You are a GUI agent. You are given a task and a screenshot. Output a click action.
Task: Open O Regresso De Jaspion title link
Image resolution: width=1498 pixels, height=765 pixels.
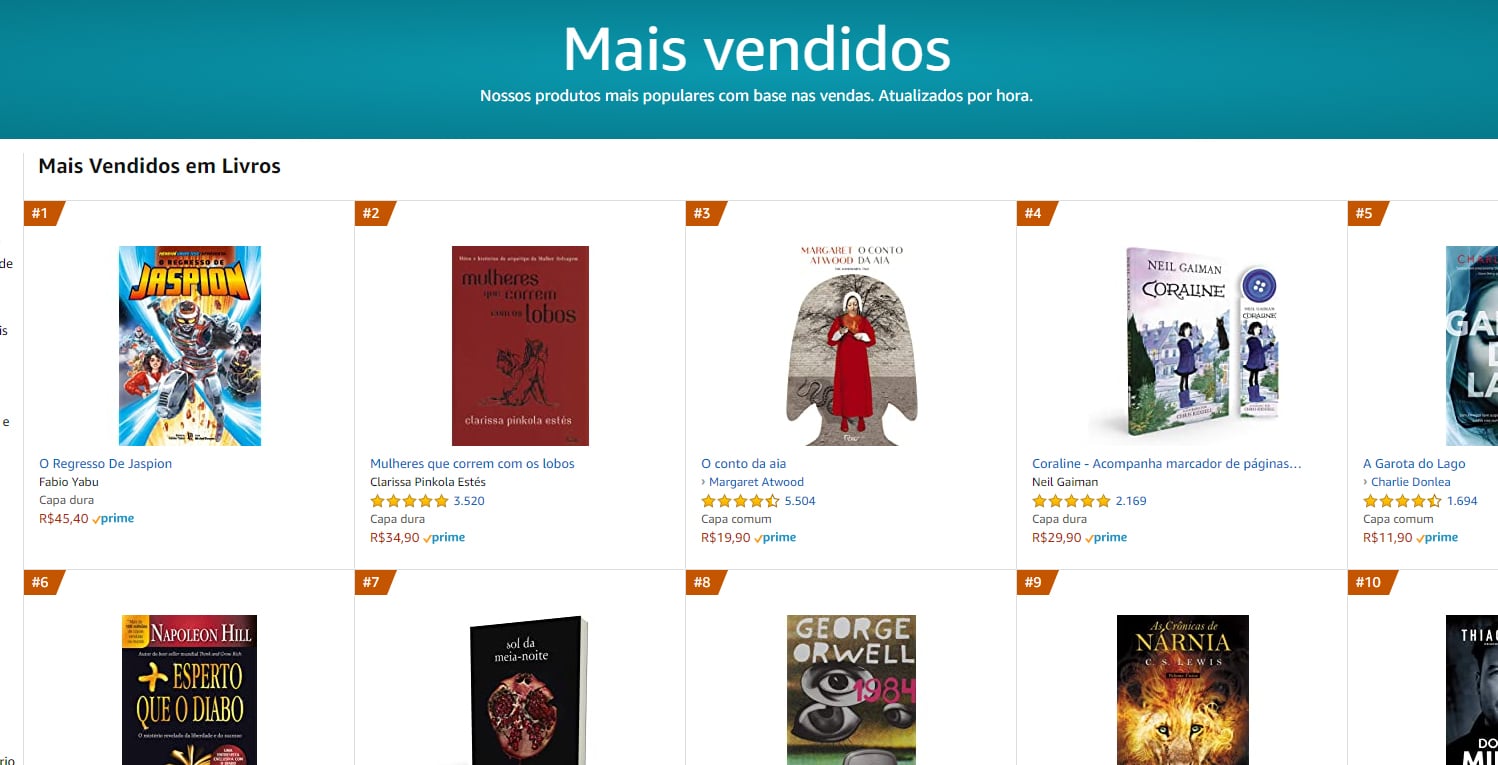(106, 464)
